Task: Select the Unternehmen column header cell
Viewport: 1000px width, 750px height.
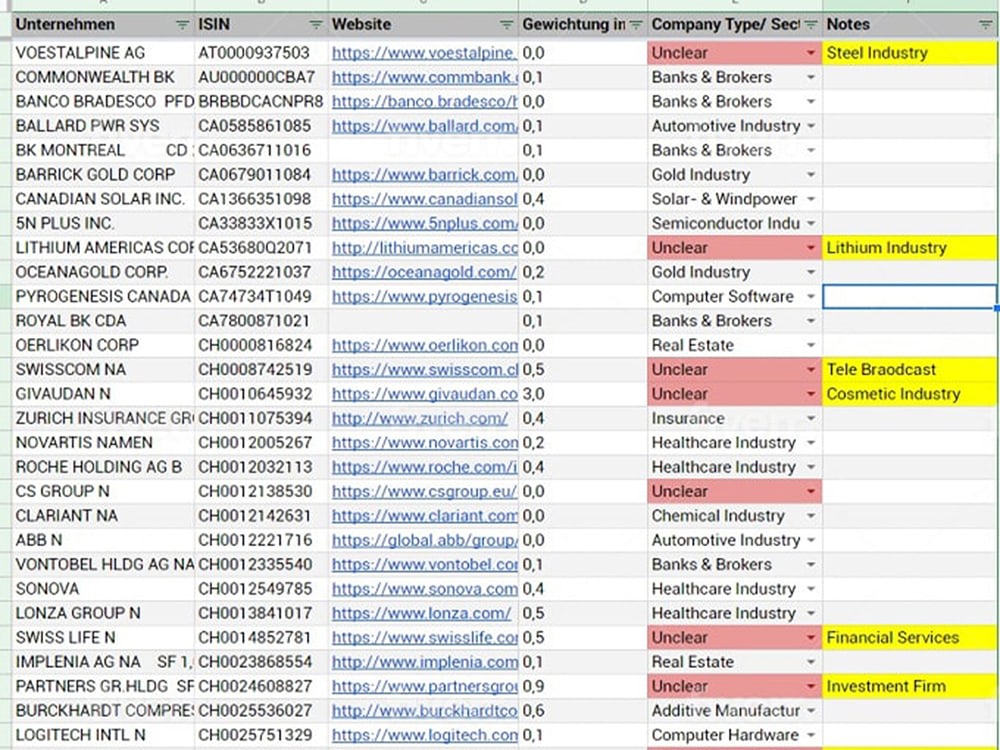Action: pos(103,25)
